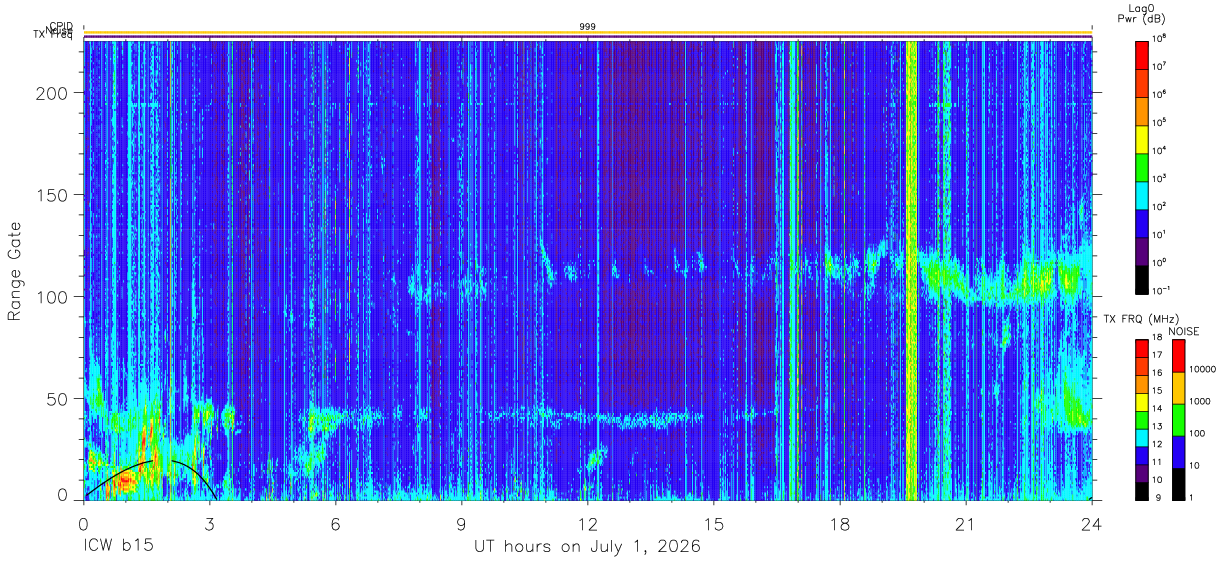
Task: Select the 1000 label on the NOISE legend
Action: point(1201,402)
